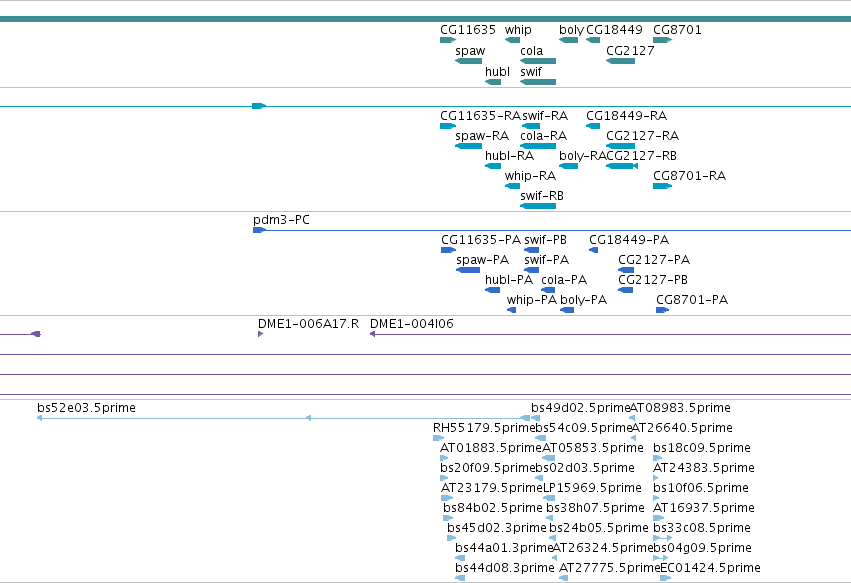
Task: Select the AT05853.5prime EST
Action: tap(549, 458)
